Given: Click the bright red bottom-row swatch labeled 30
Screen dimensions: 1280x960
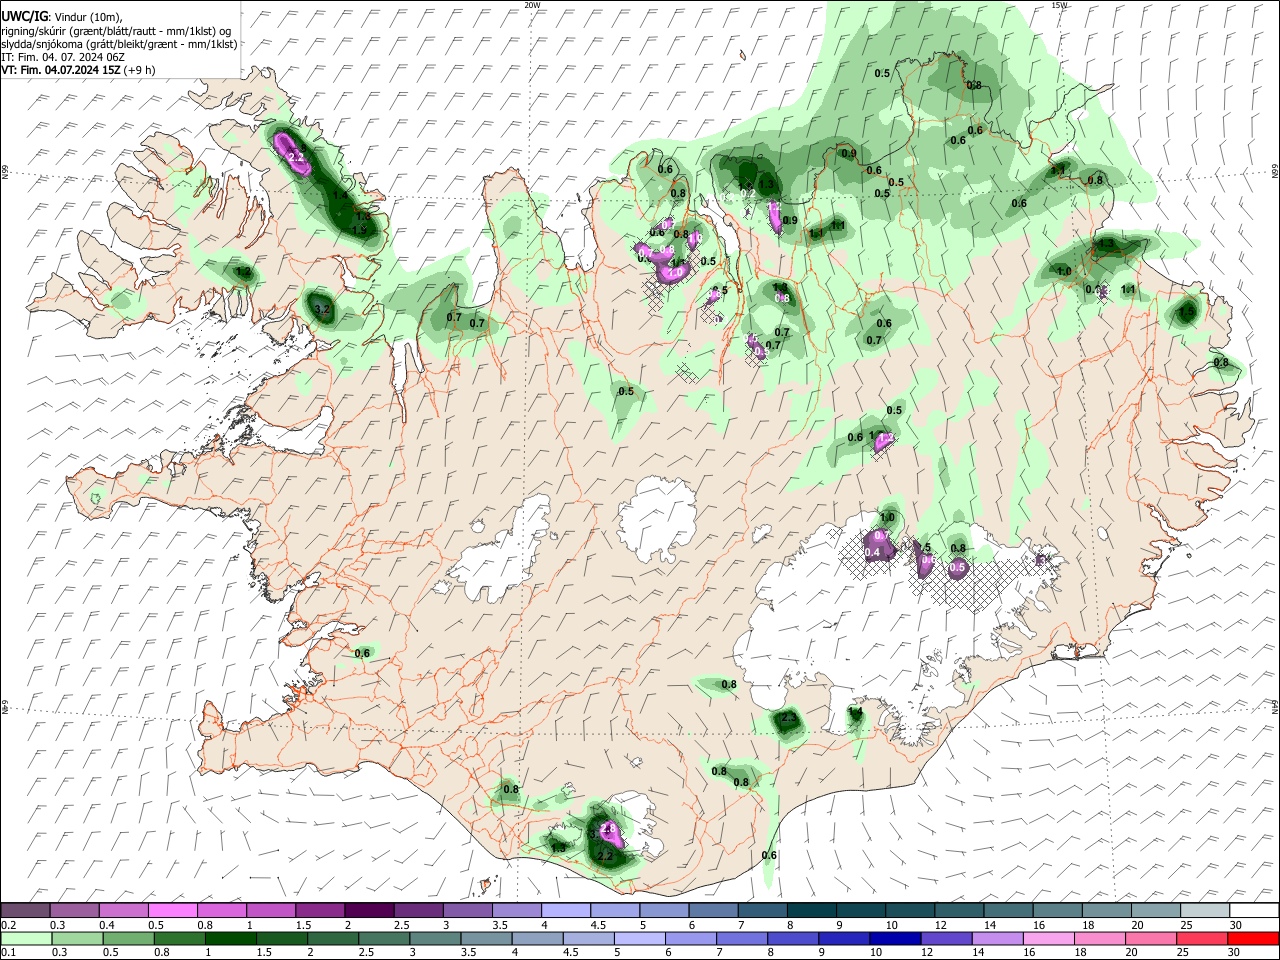Looking at the screenshot, I should pyautogui.click(x=1253, y=938).
